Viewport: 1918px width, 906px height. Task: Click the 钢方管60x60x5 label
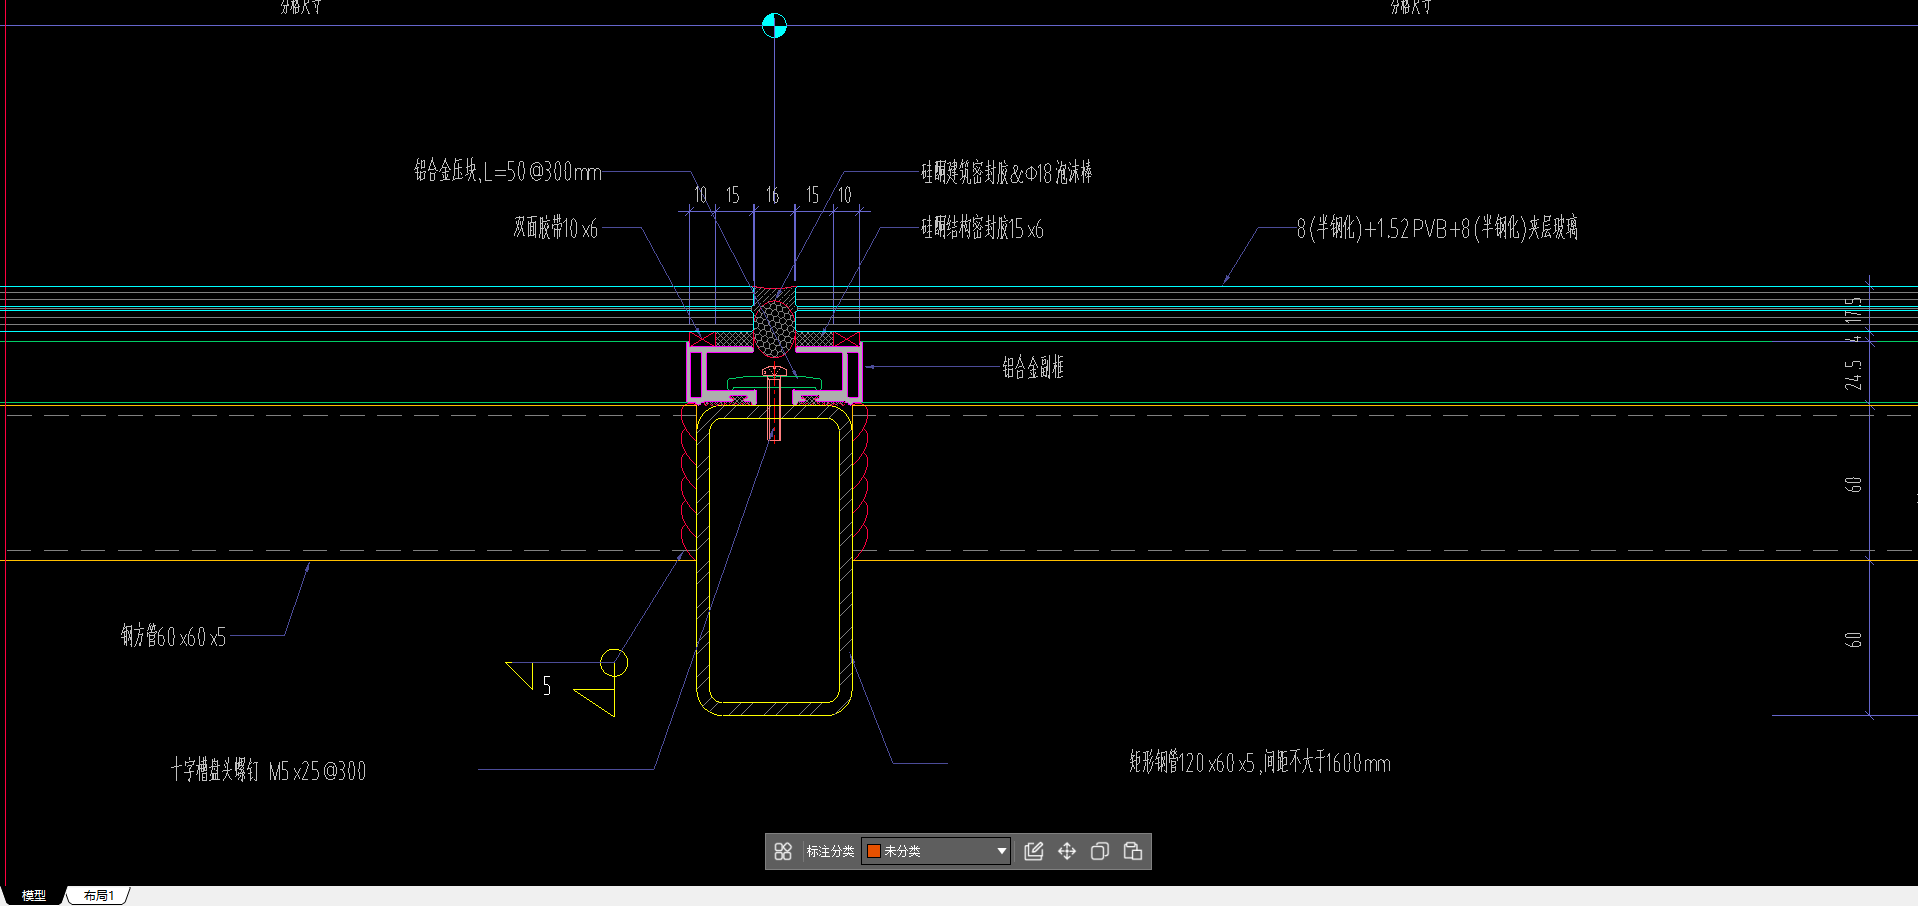174,636
